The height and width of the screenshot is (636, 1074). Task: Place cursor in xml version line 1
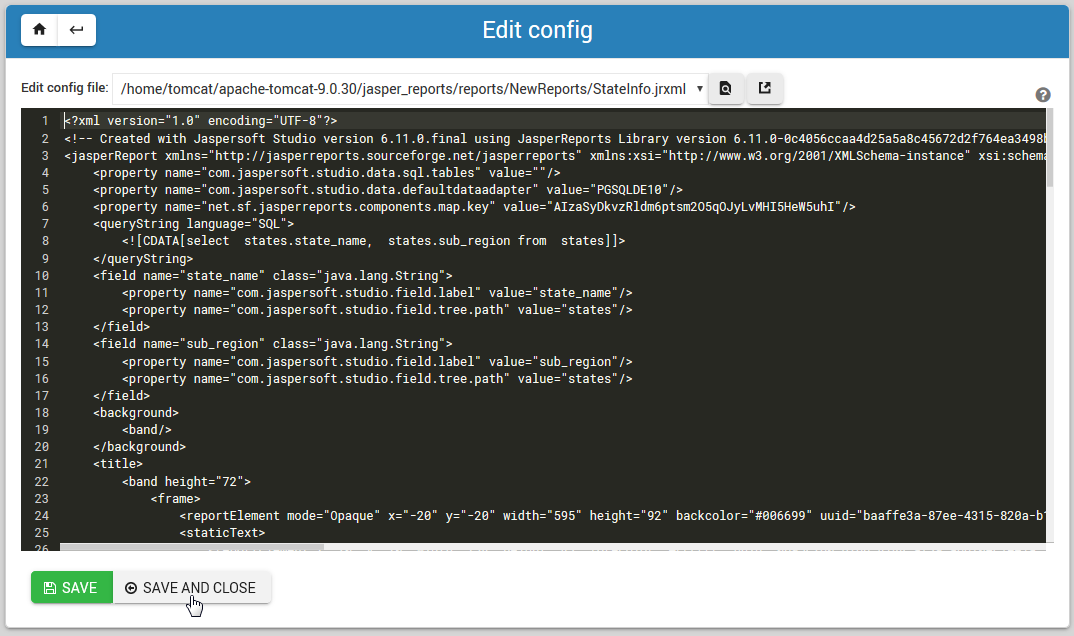point(201,120)
